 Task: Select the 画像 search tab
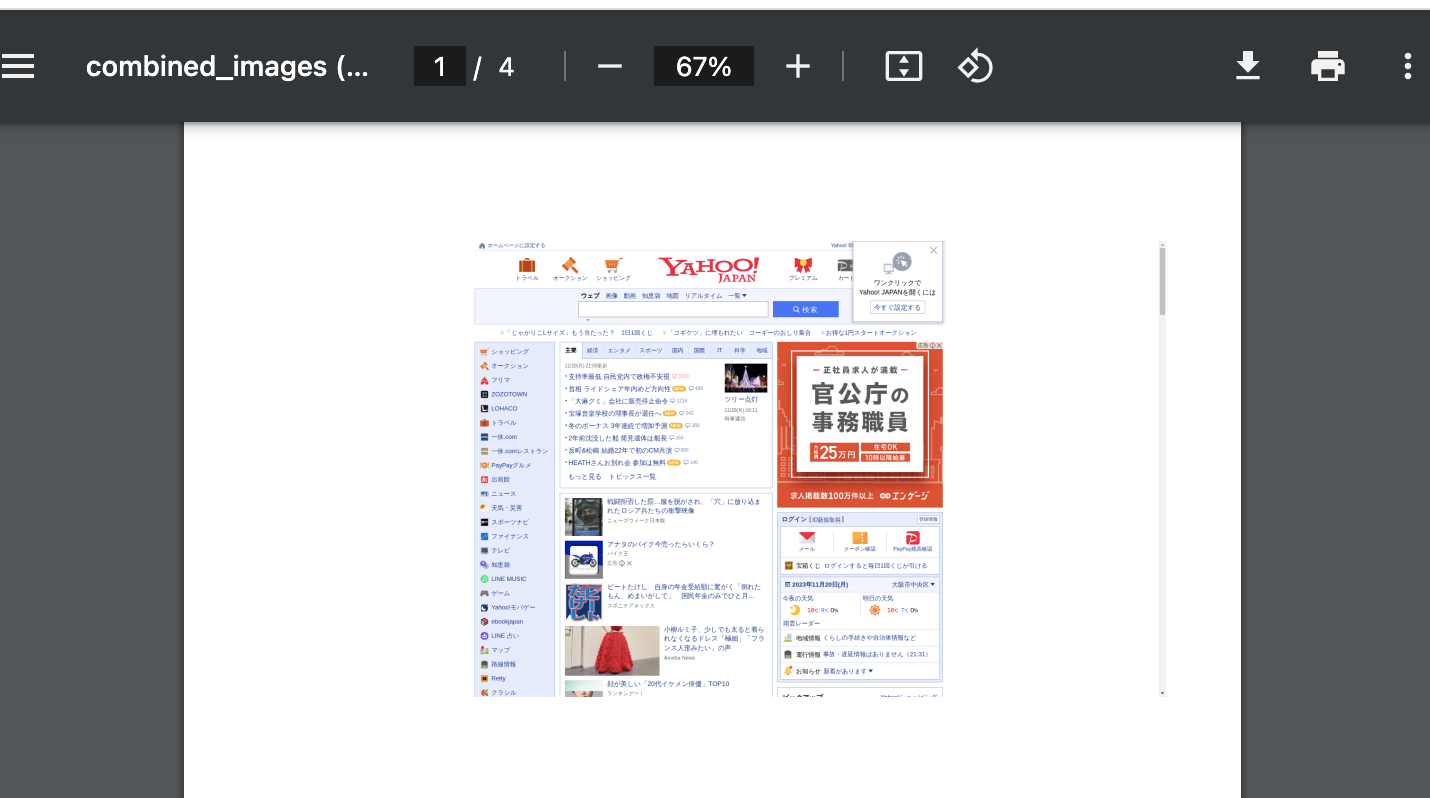click(x=611, y=296)
